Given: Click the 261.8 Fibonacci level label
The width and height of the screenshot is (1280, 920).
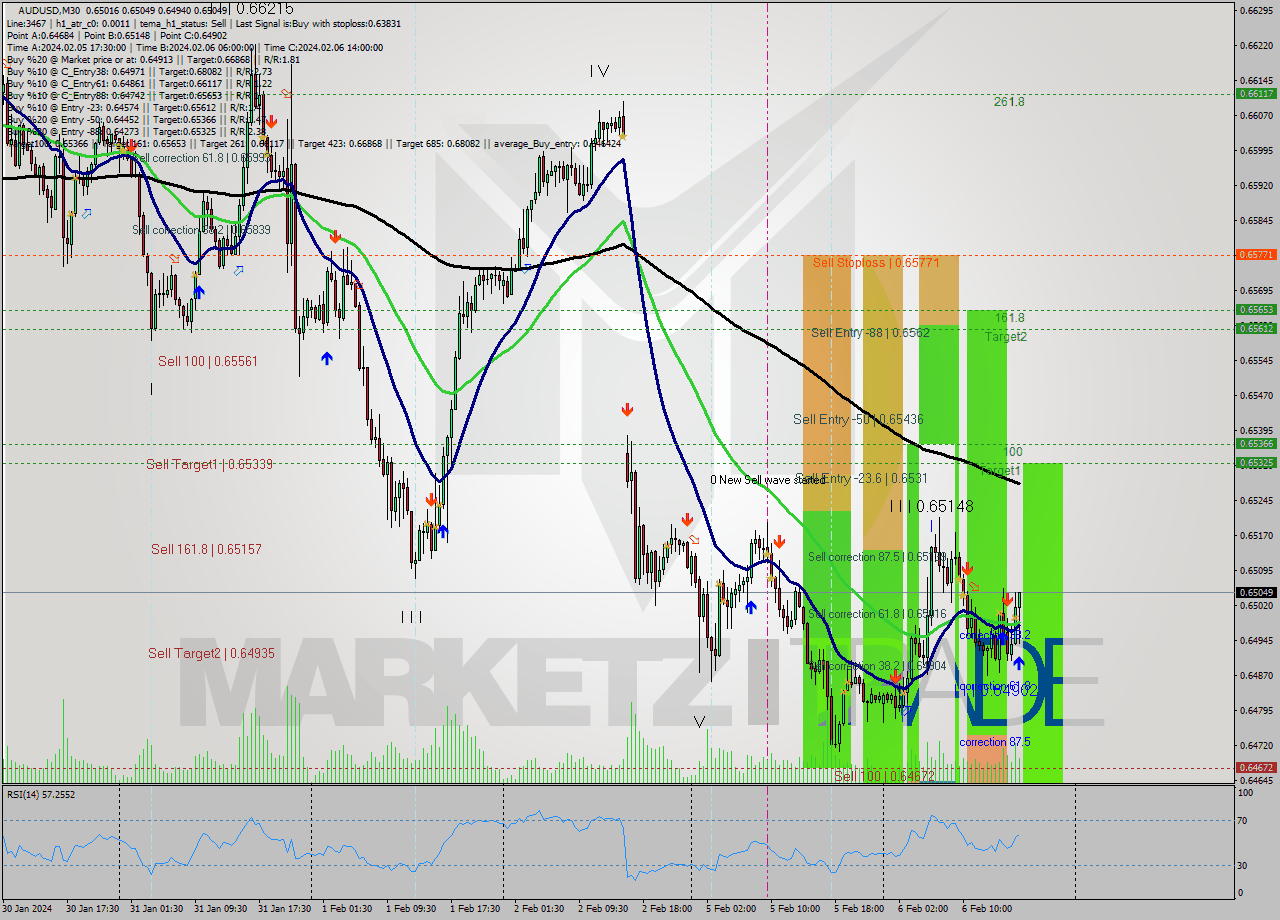Looking at the screenshot, I should (1009, 102).
